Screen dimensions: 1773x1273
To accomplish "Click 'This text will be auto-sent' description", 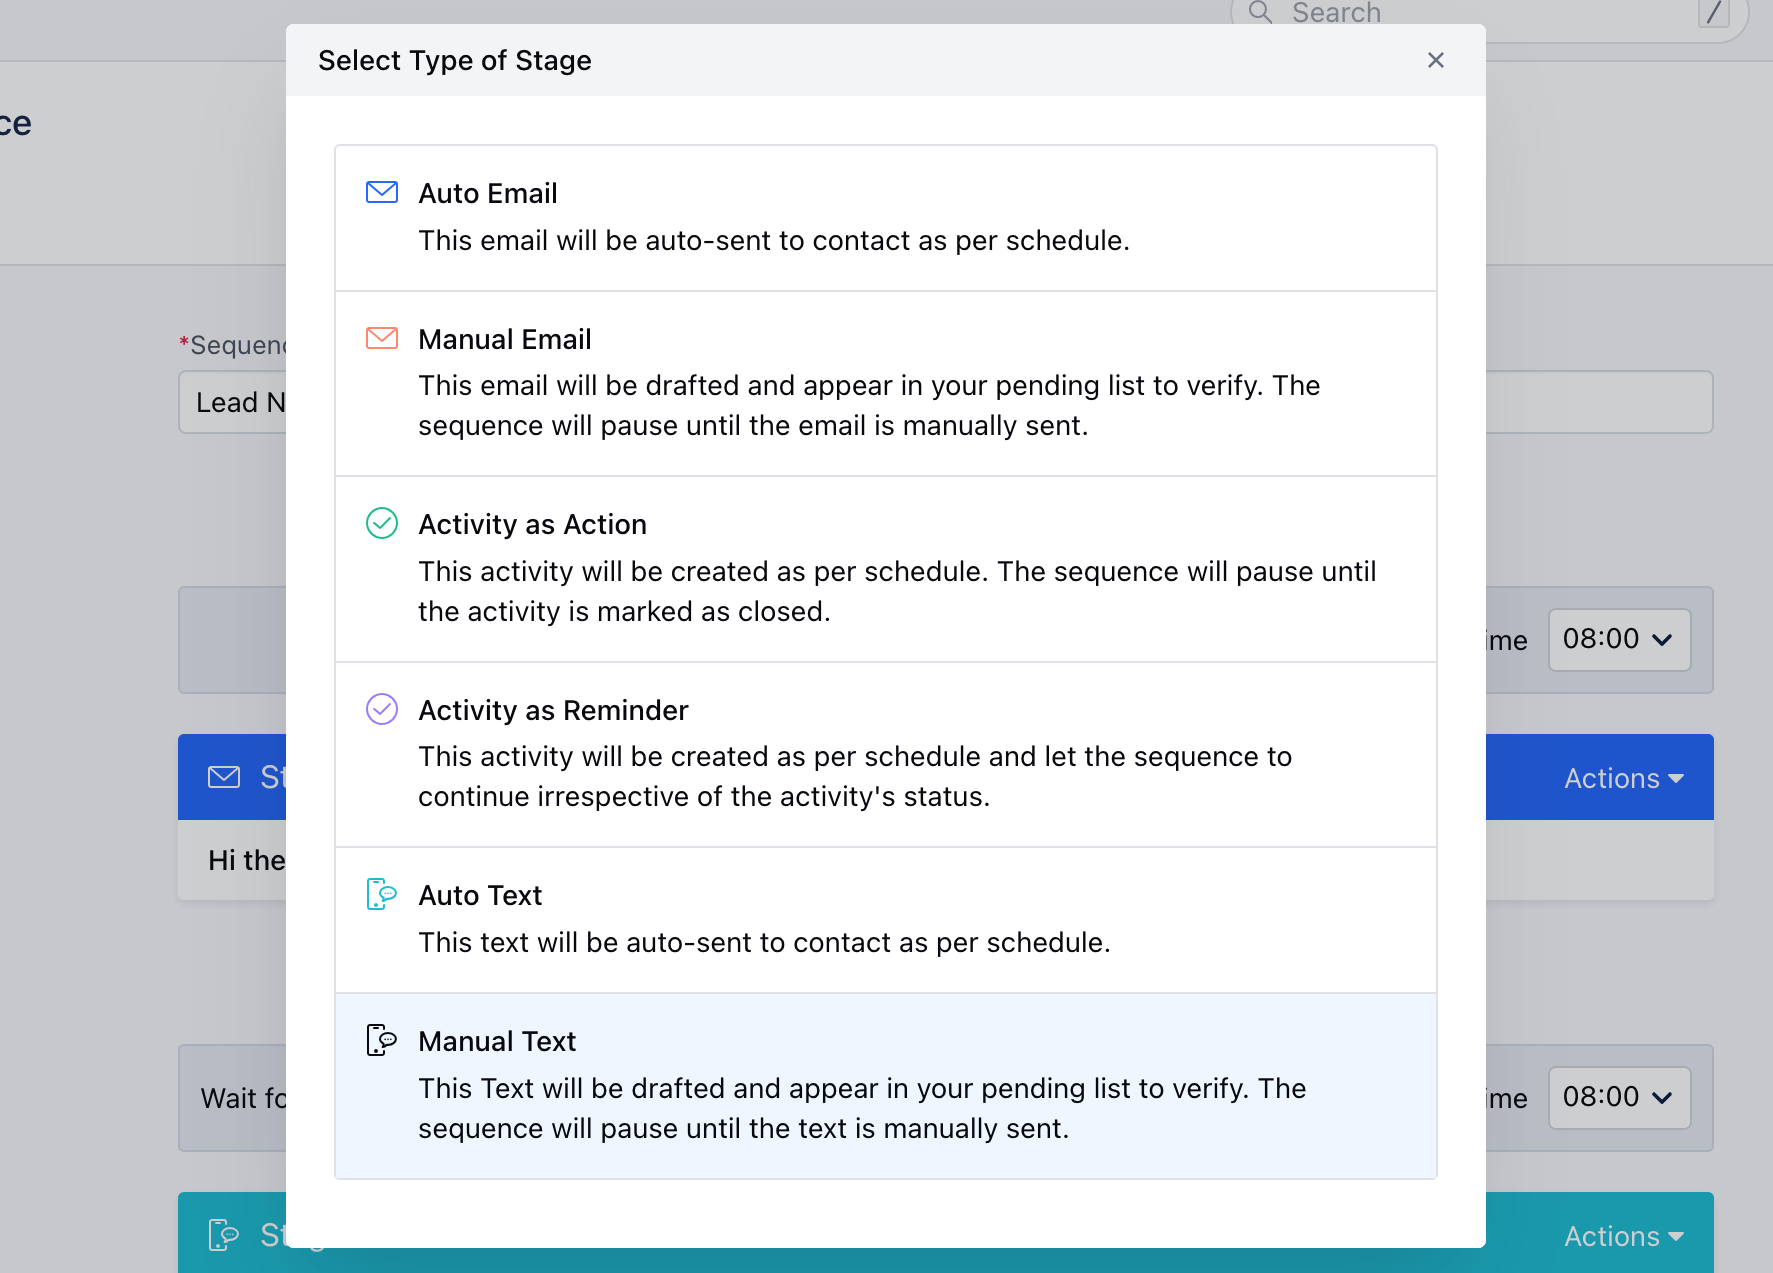I will pos(764,943).
